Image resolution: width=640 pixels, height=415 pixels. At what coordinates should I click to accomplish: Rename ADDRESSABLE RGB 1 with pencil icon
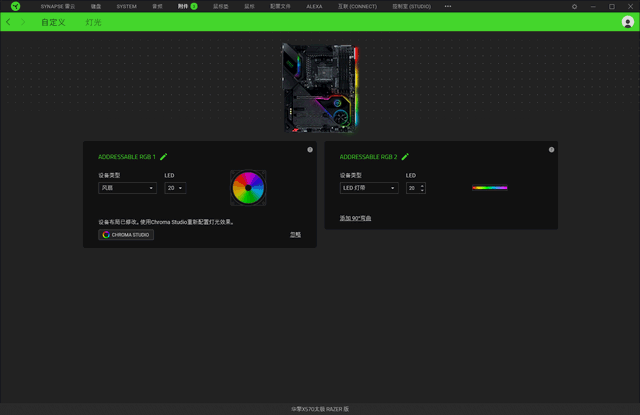pos(164,157)
